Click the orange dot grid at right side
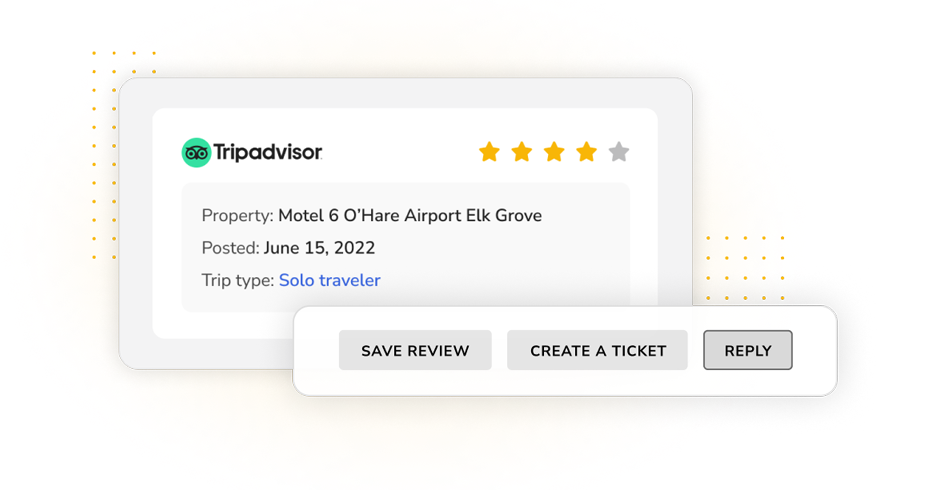928x490 pixels. pyautogui.click(x=745, y=268)
